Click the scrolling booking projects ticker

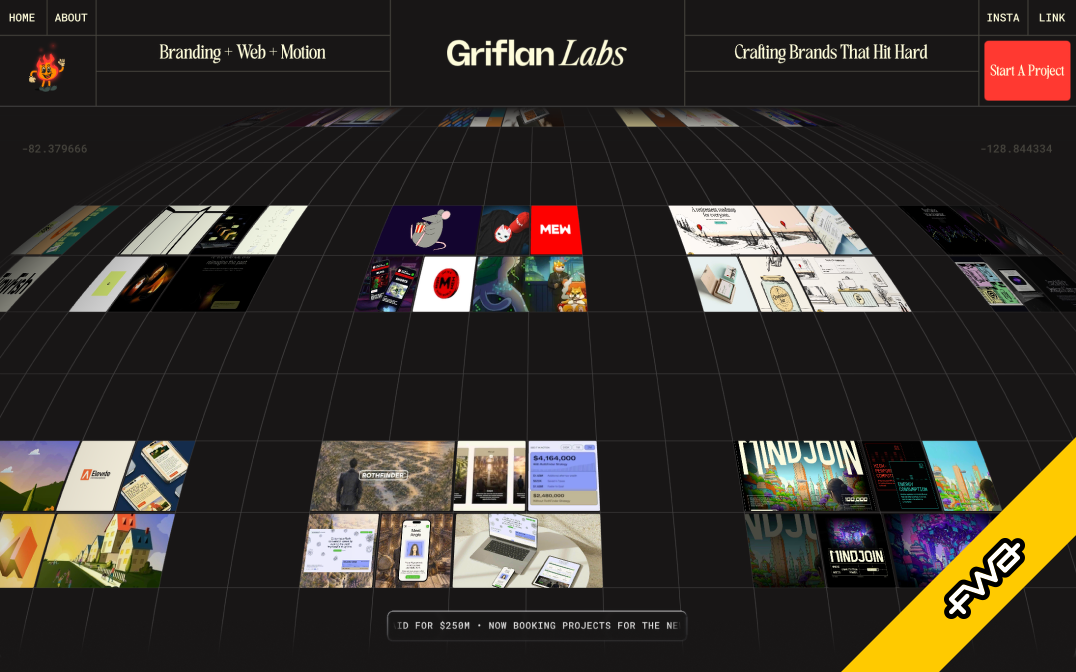(537, 625)
